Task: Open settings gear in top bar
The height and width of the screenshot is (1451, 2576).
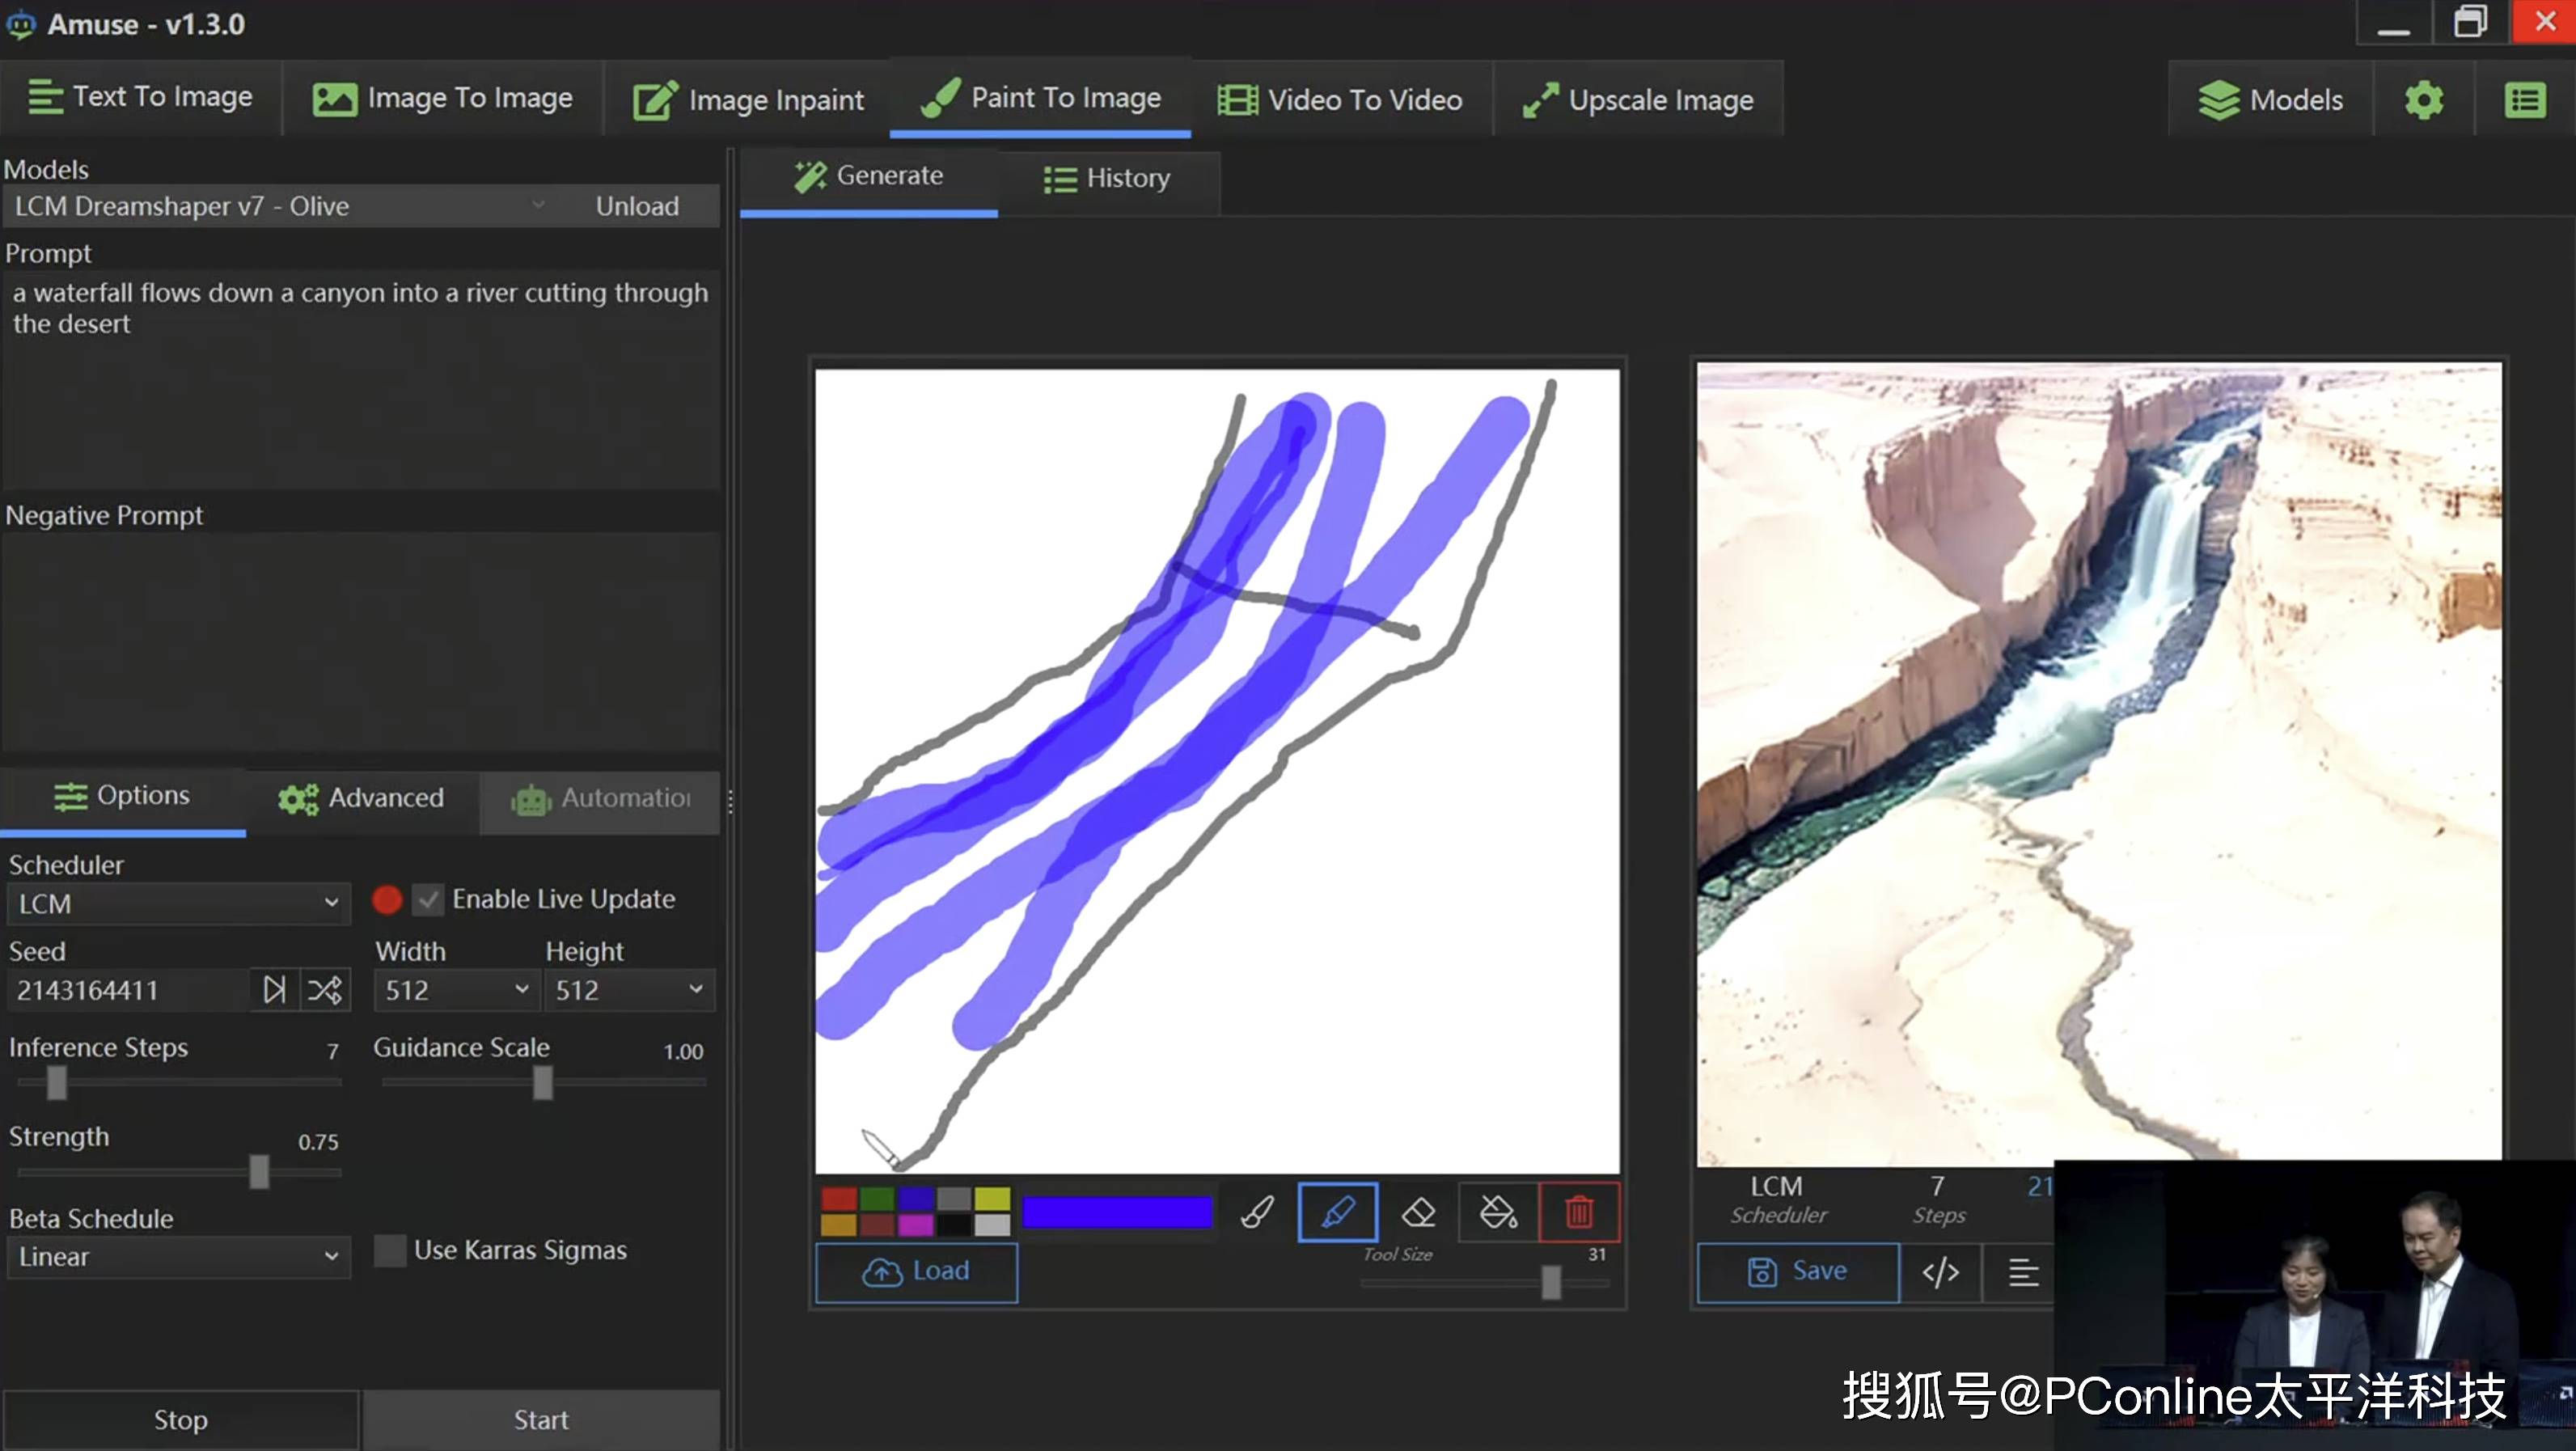Action: (2423, 100)
